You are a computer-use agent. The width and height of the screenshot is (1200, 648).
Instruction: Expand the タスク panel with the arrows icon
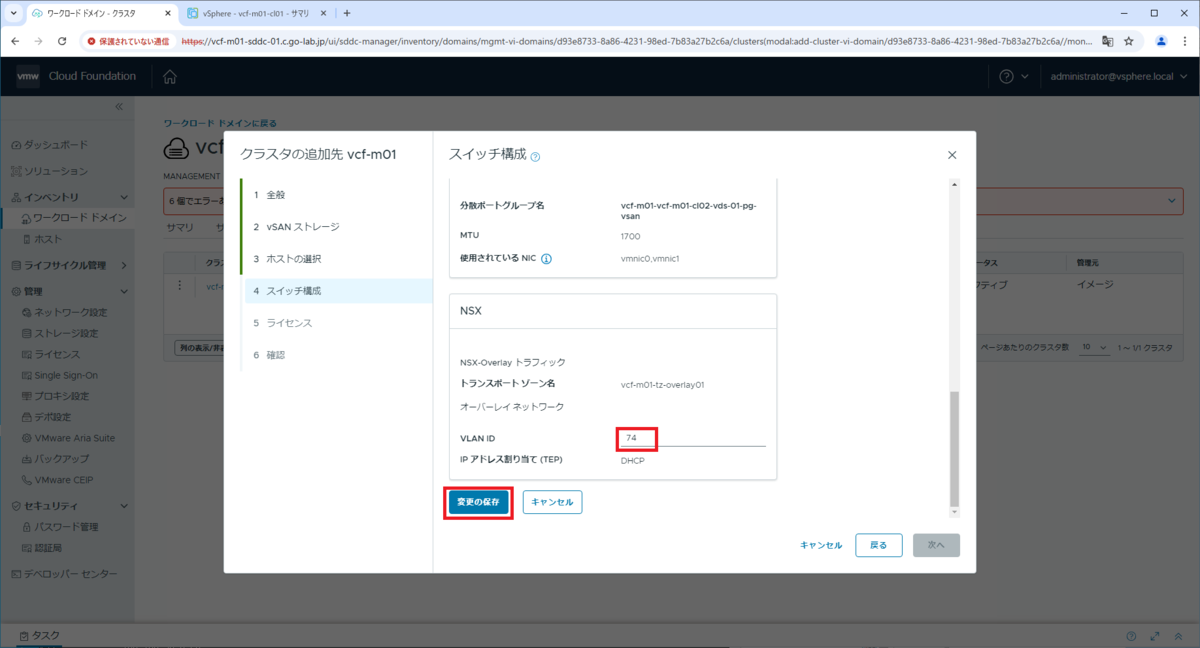pos(1155,636)
